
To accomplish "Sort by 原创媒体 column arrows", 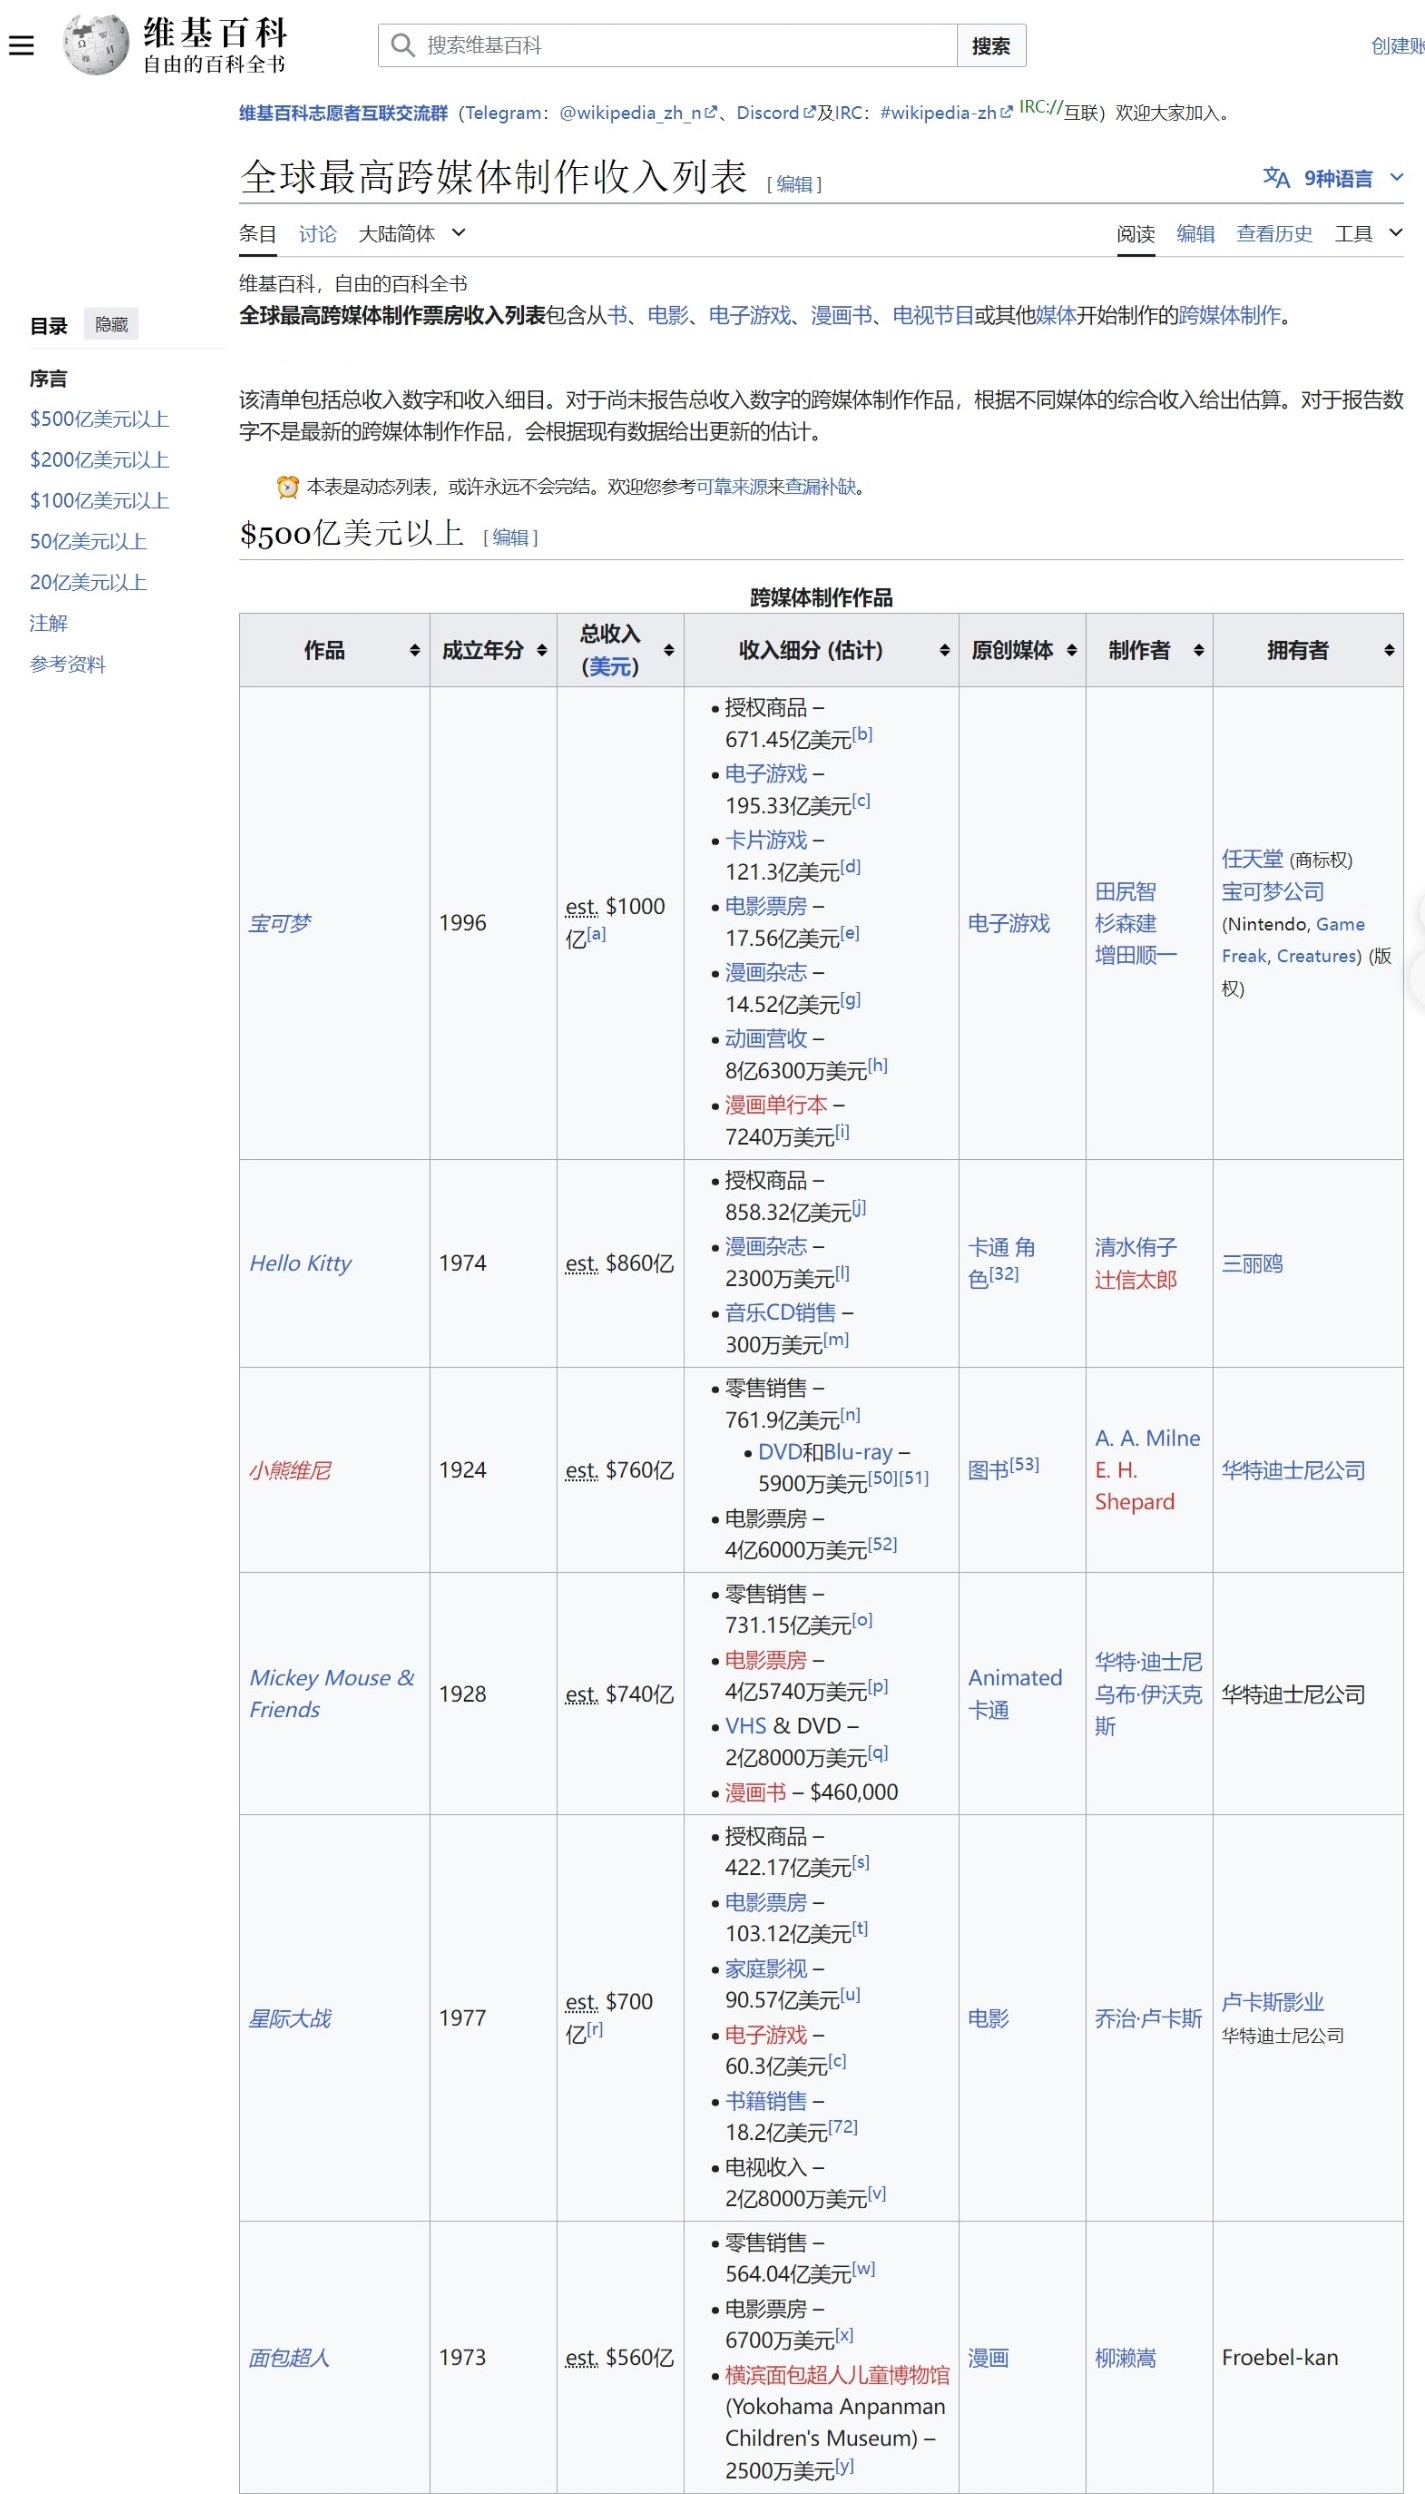I will (1072, 651).
